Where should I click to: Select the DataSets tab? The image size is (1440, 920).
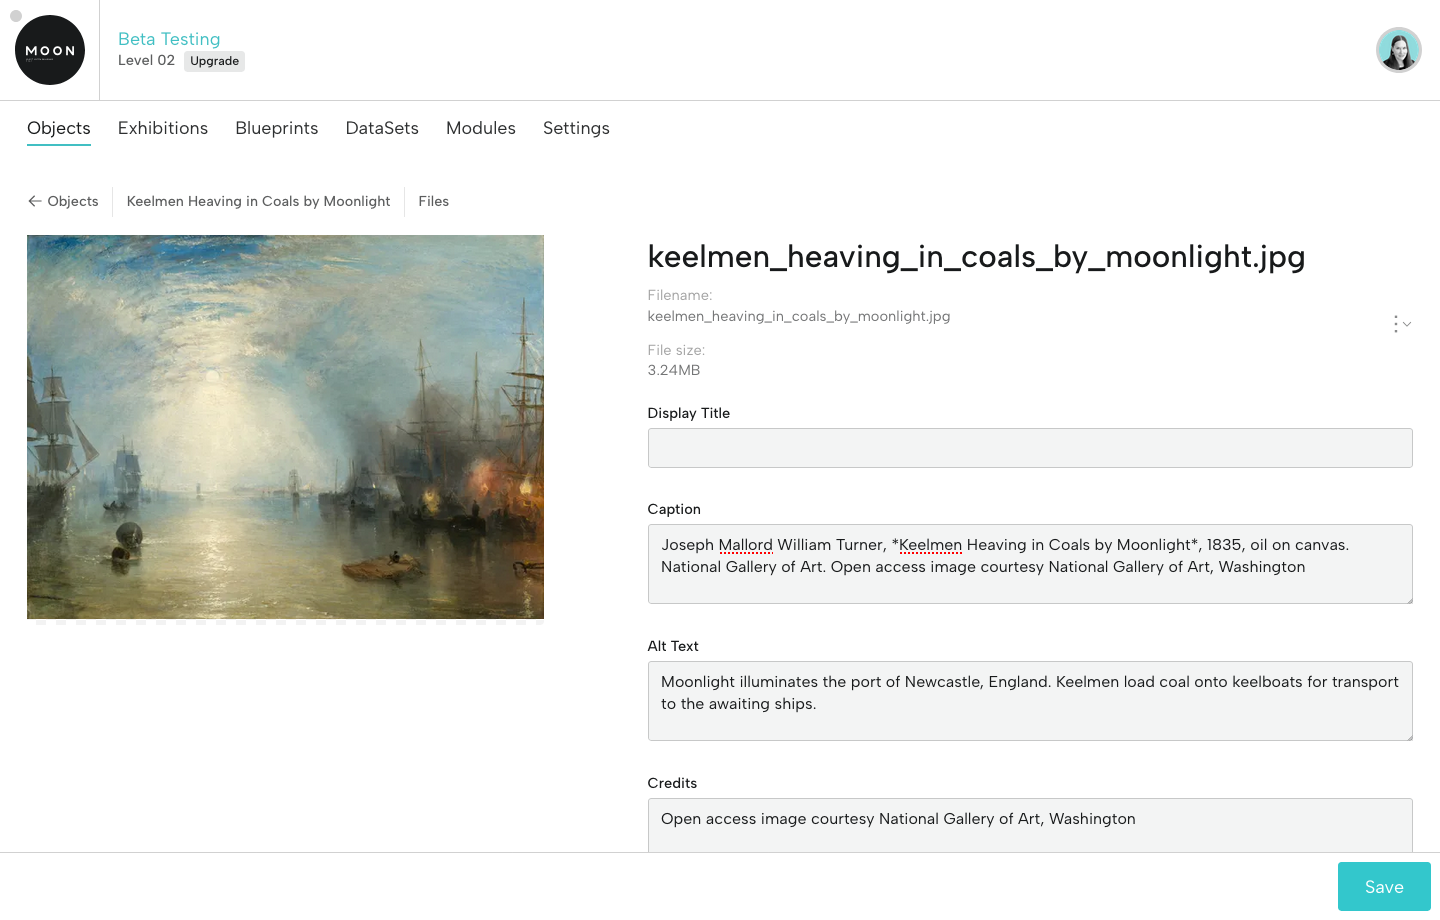[x=382, y=128]
